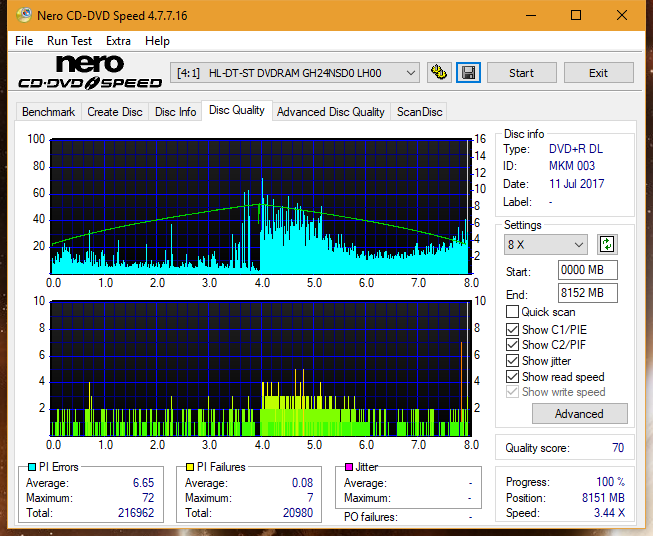Open the Extra menu

(x=118, y=41)
